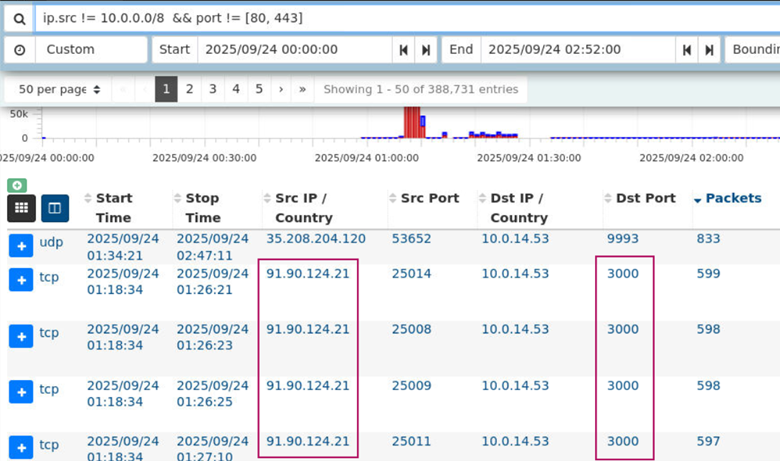Click the search expression input field
Screen dimensions: 780x461
[400, 18]
